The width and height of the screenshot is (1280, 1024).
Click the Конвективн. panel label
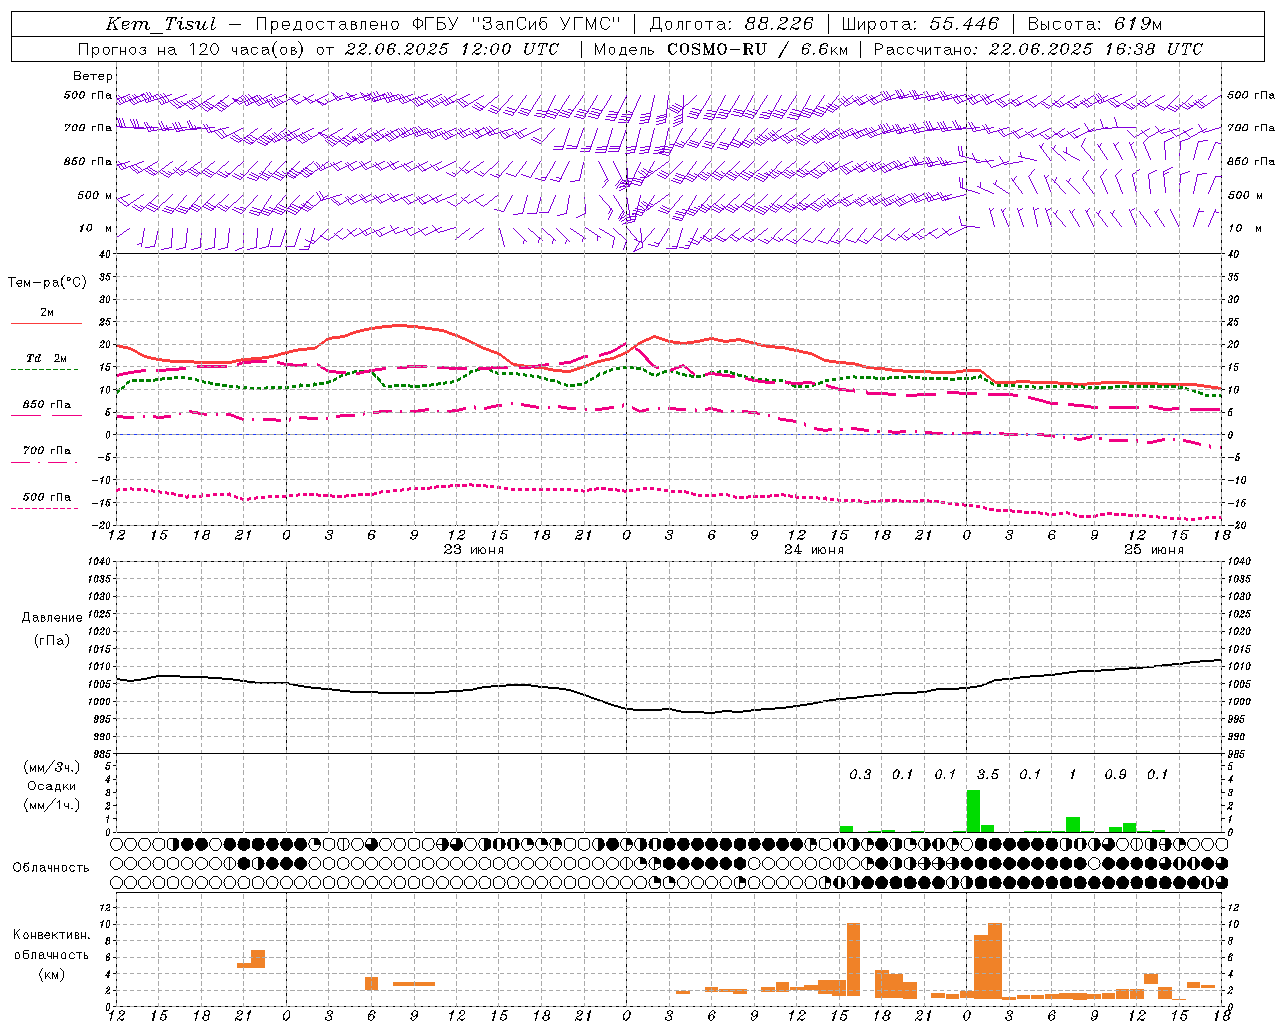51,934
